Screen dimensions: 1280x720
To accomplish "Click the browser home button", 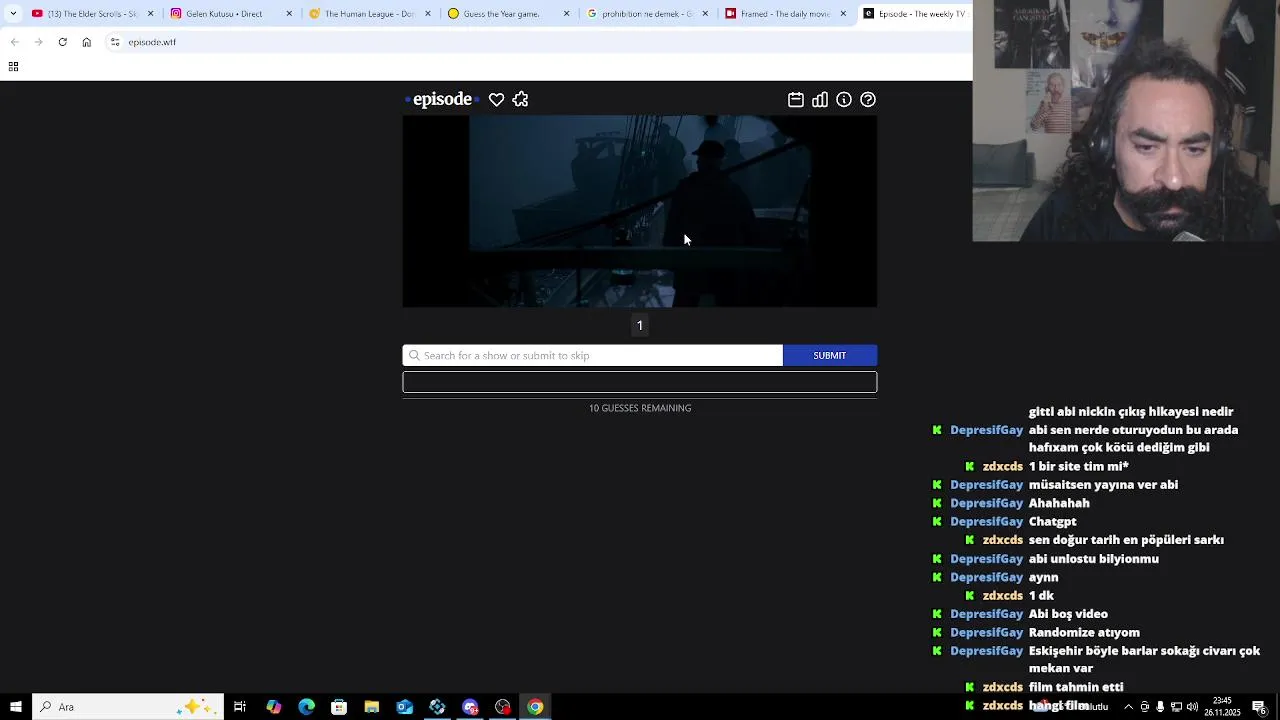I will [x=86, y=42].
